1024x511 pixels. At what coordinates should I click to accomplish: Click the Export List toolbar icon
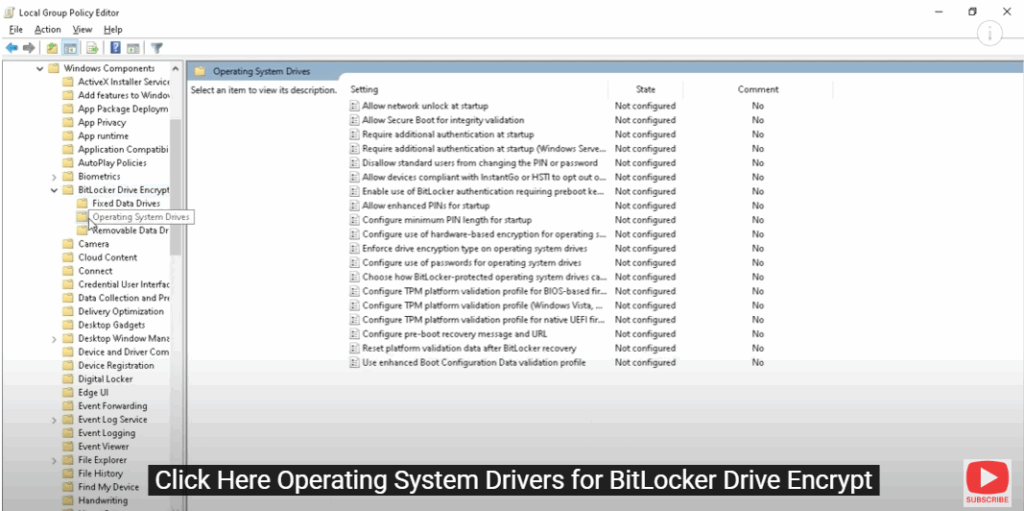tap(93, 48)
